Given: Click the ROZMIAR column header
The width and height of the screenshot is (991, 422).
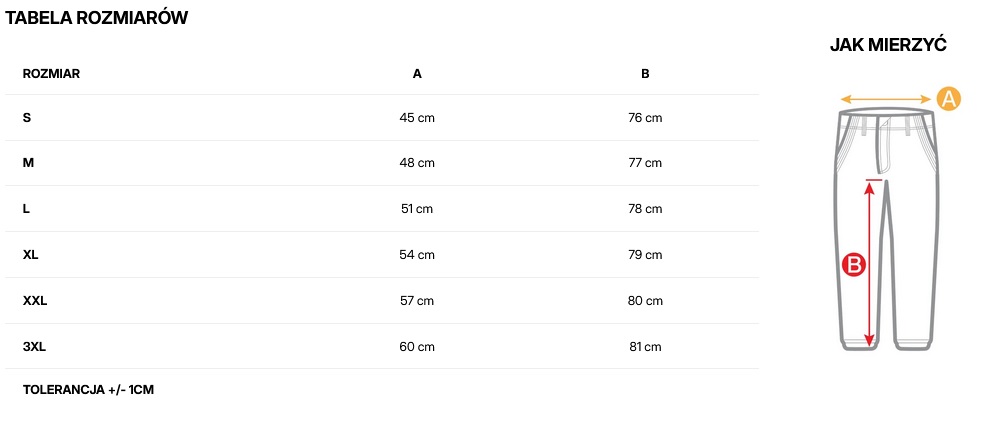Looking at the screenshot, I should coord(51,73).
